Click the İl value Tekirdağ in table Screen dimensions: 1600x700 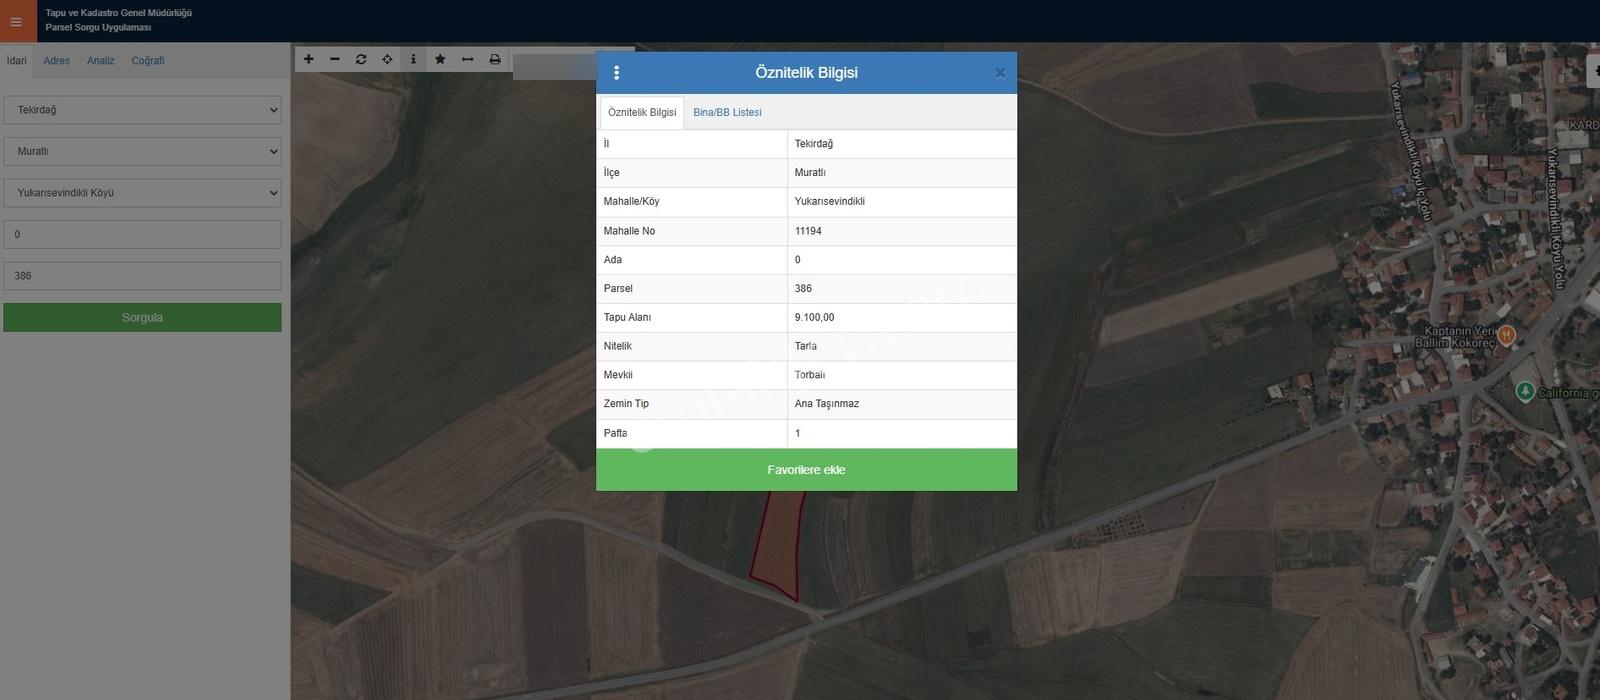click(x=814, y=144)
